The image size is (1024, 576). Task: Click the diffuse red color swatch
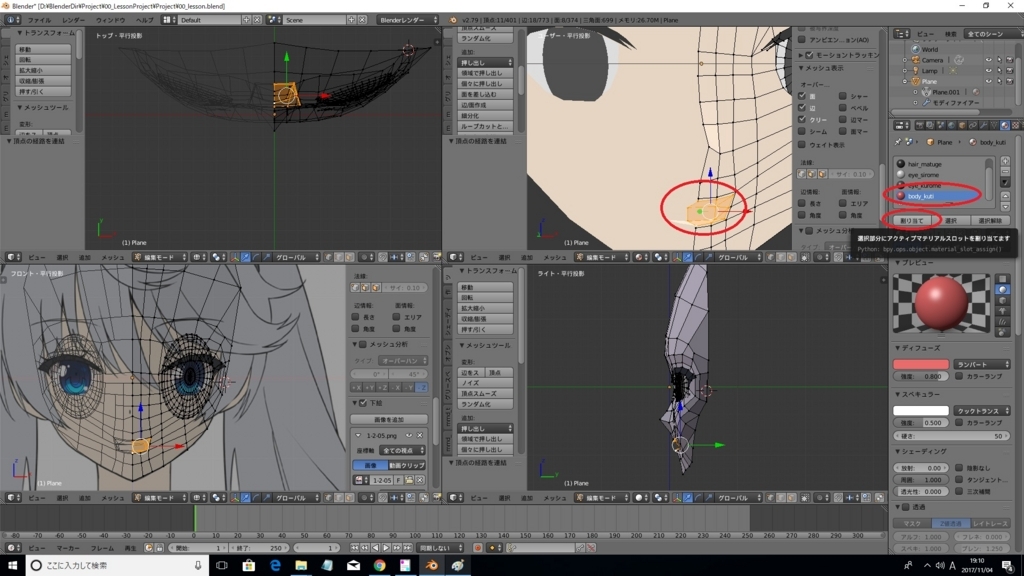pyautogui.click(x=921, y=364)
